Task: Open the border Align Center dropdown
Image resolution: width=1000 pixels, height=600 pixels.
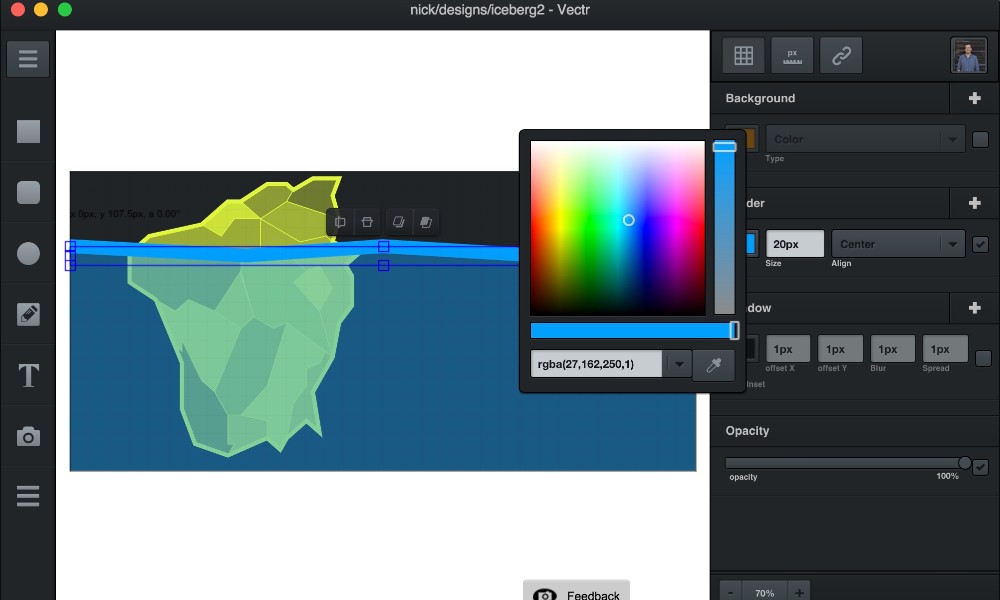Action: point(897,244)
